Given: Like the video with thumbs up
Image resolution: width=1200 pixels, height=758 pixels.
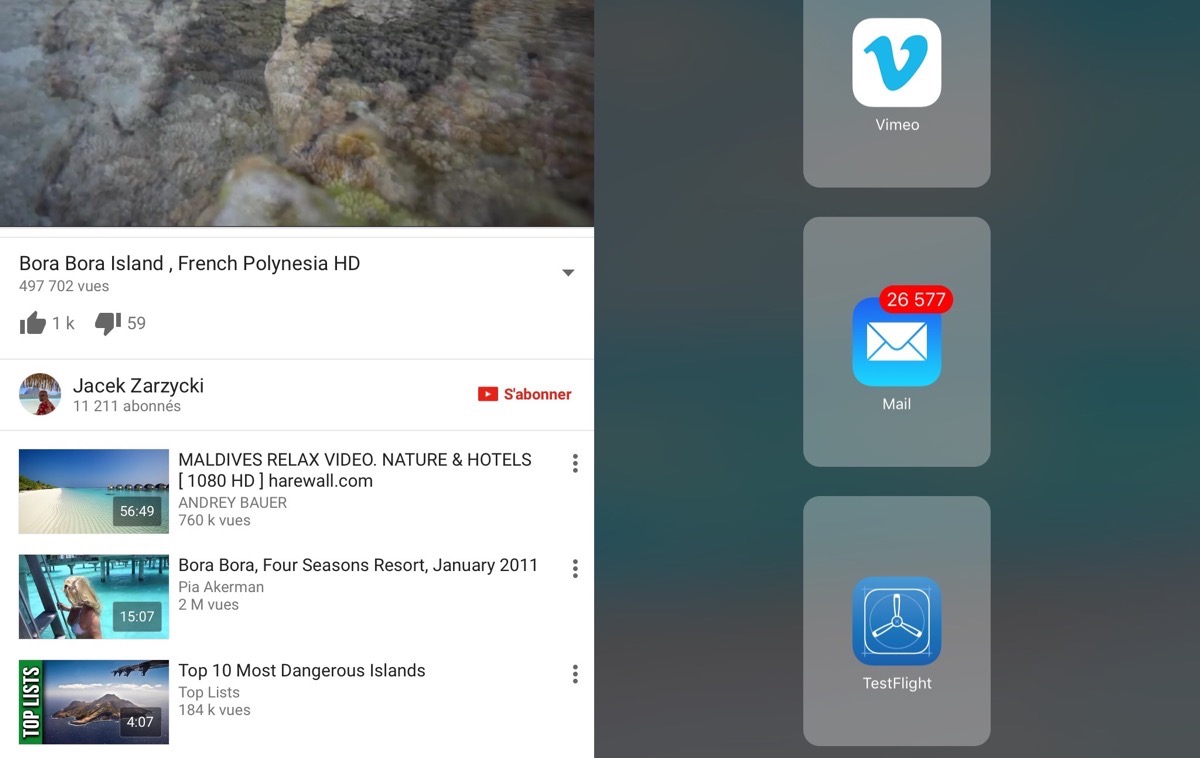Looking at the screenshot, I should pos(33,323).
